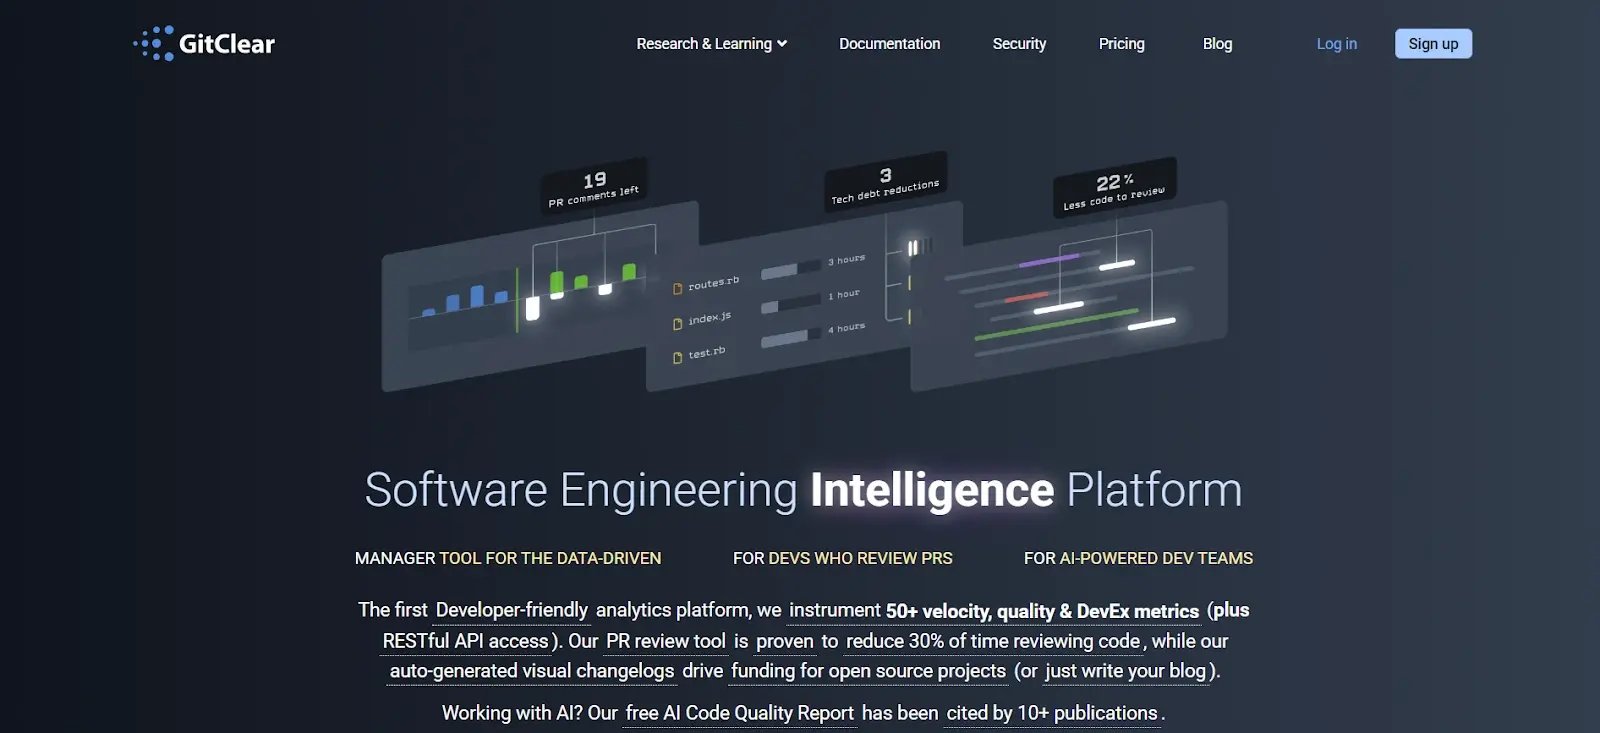Open reduce 30% of time reviewing code link
The height and width of the screenshot is (733, 1600).
(993, 641)
